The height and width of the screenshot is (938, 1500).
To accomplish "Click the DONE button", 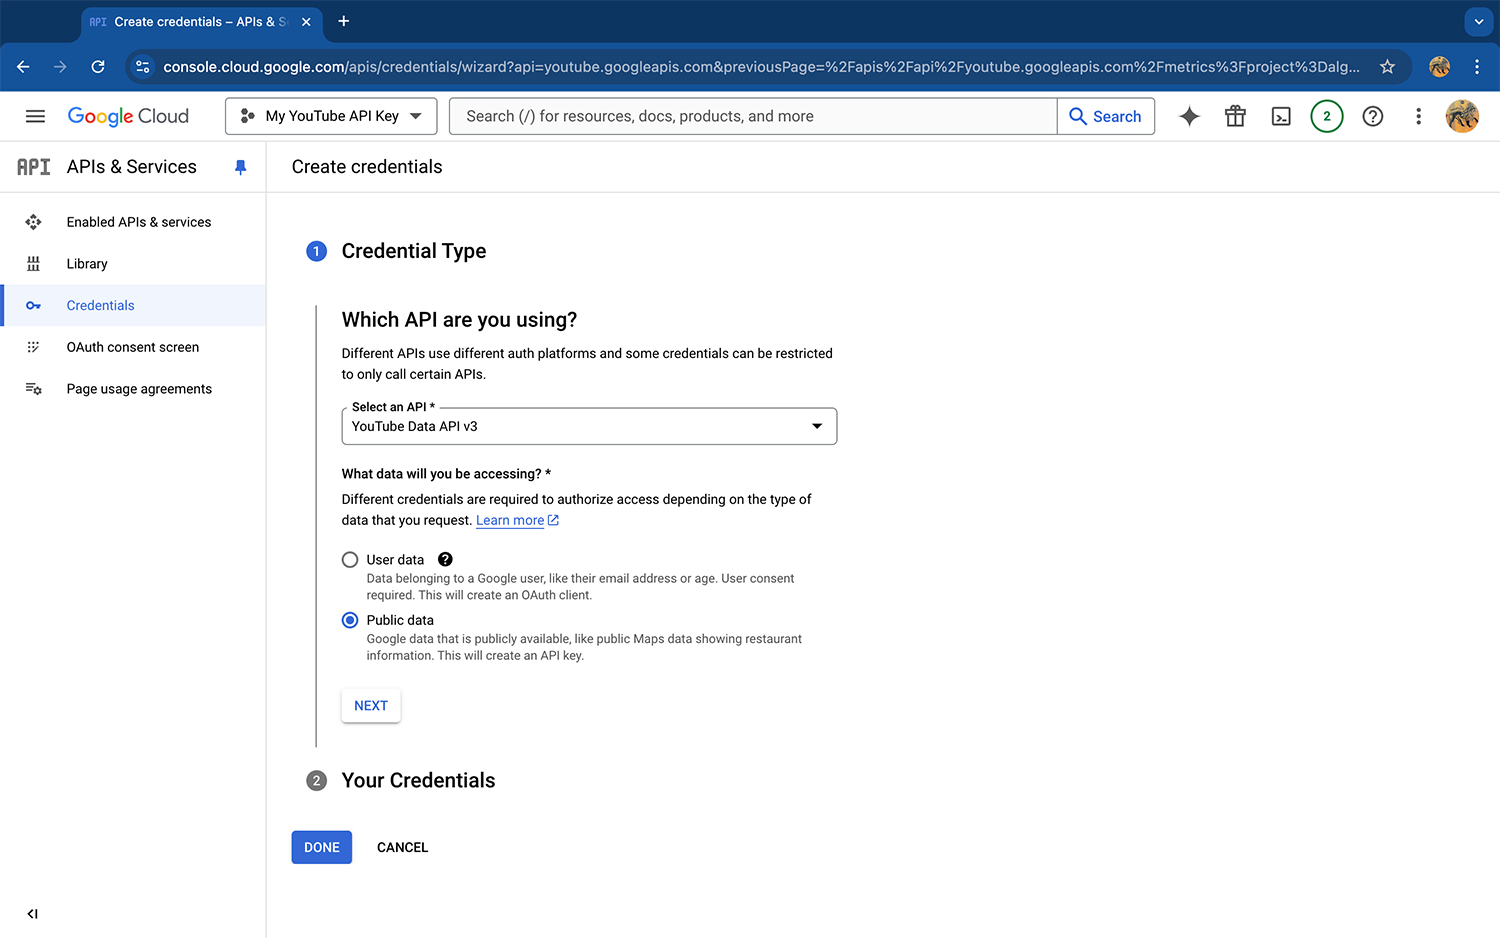I will 322,847.
